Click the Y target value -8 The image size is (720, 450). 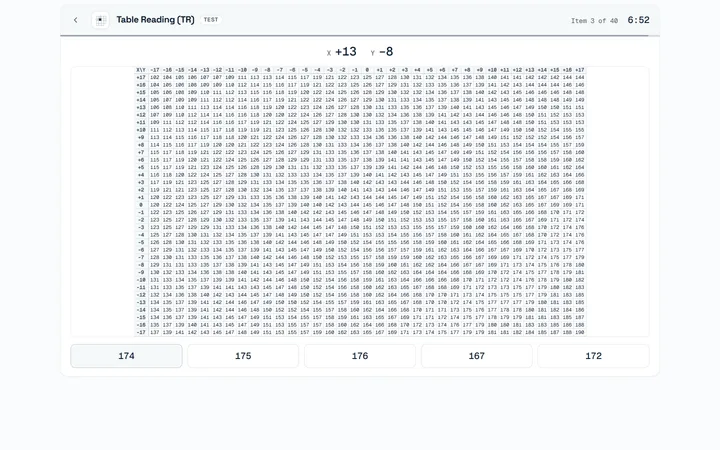click(x=386, y=51)
